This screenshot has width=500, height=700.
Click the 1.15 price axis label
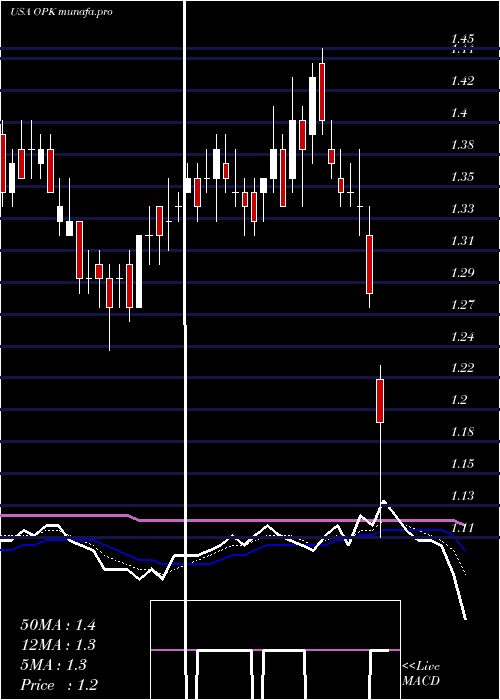464,464
